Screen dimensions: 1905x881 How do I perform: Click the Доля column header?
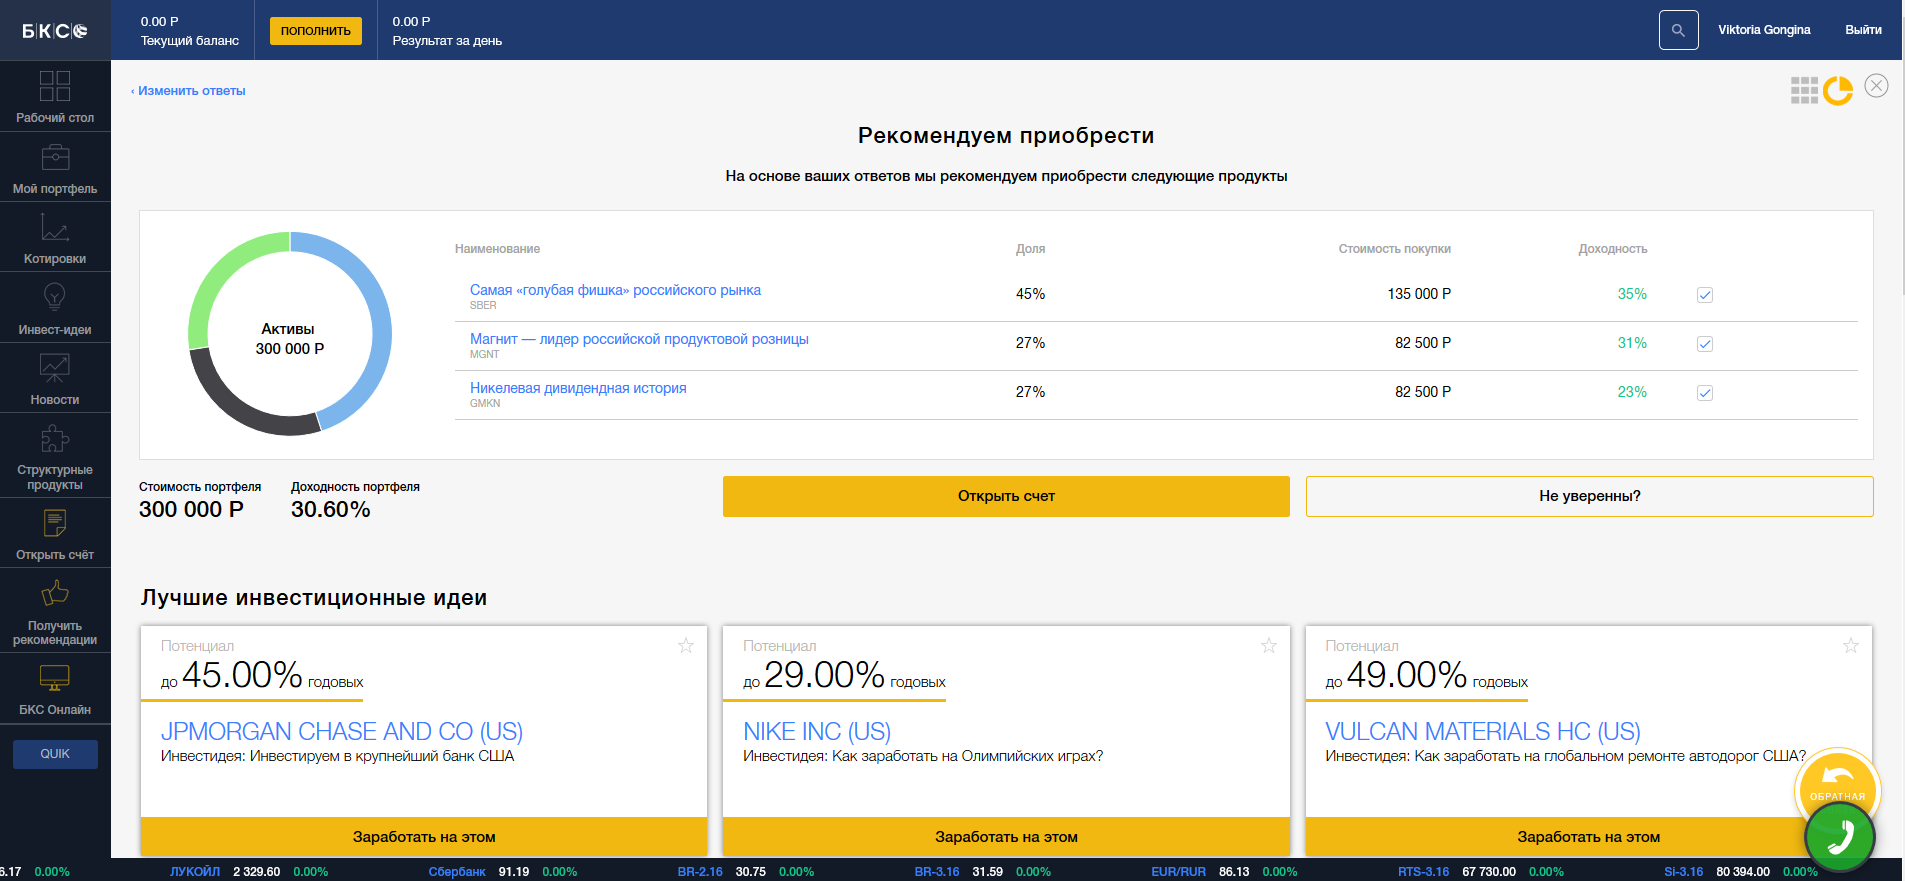pyautogui.click(x=1030, y=249)
